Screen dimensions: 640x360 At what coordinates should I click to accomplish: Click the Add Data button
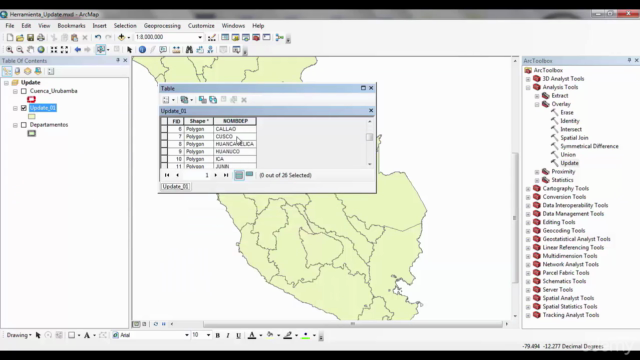pyautogui.click(x=122, y=38)
